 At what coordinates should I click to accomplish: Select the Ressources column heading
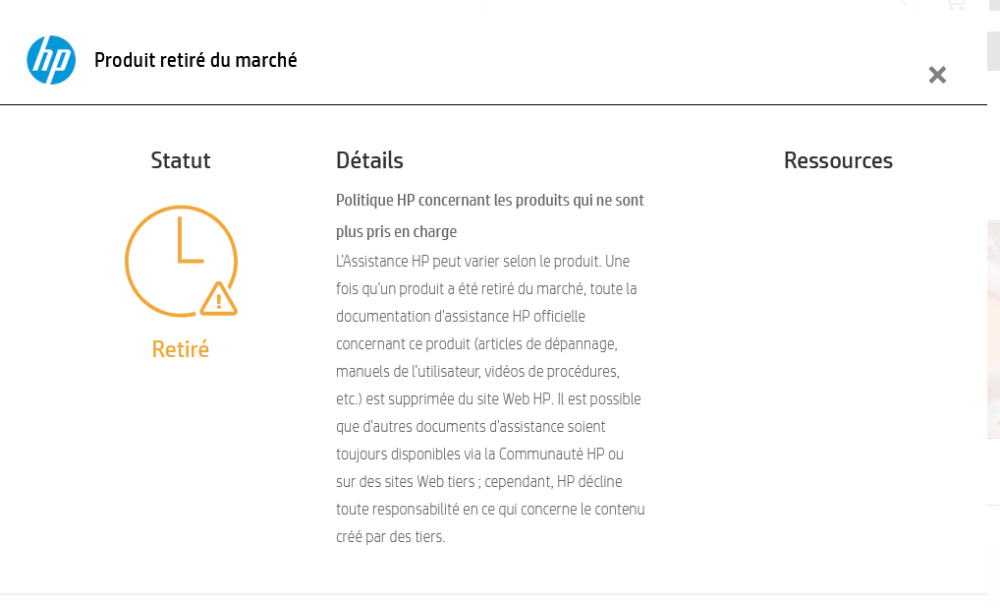pos(838,160)
